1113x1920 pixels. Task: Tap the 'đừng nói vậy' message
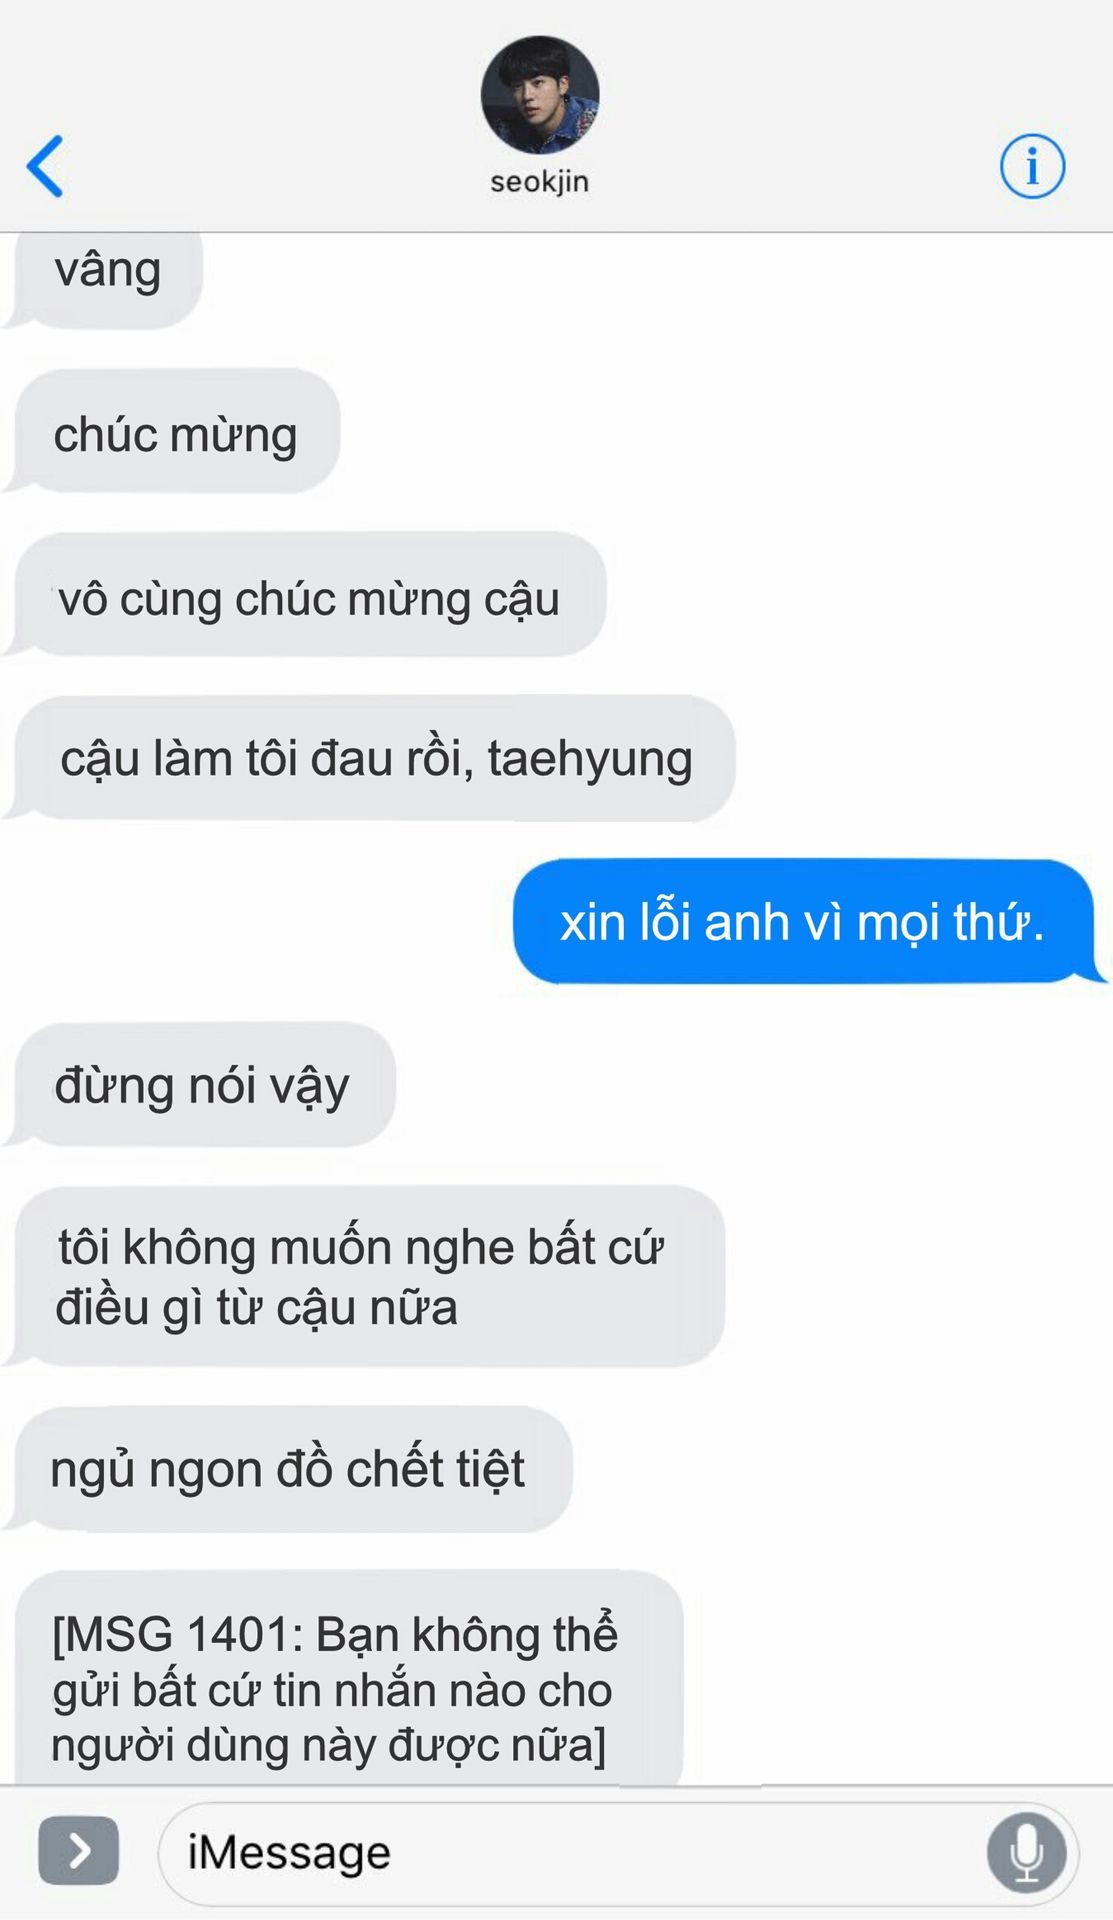tap(200, 1084)
